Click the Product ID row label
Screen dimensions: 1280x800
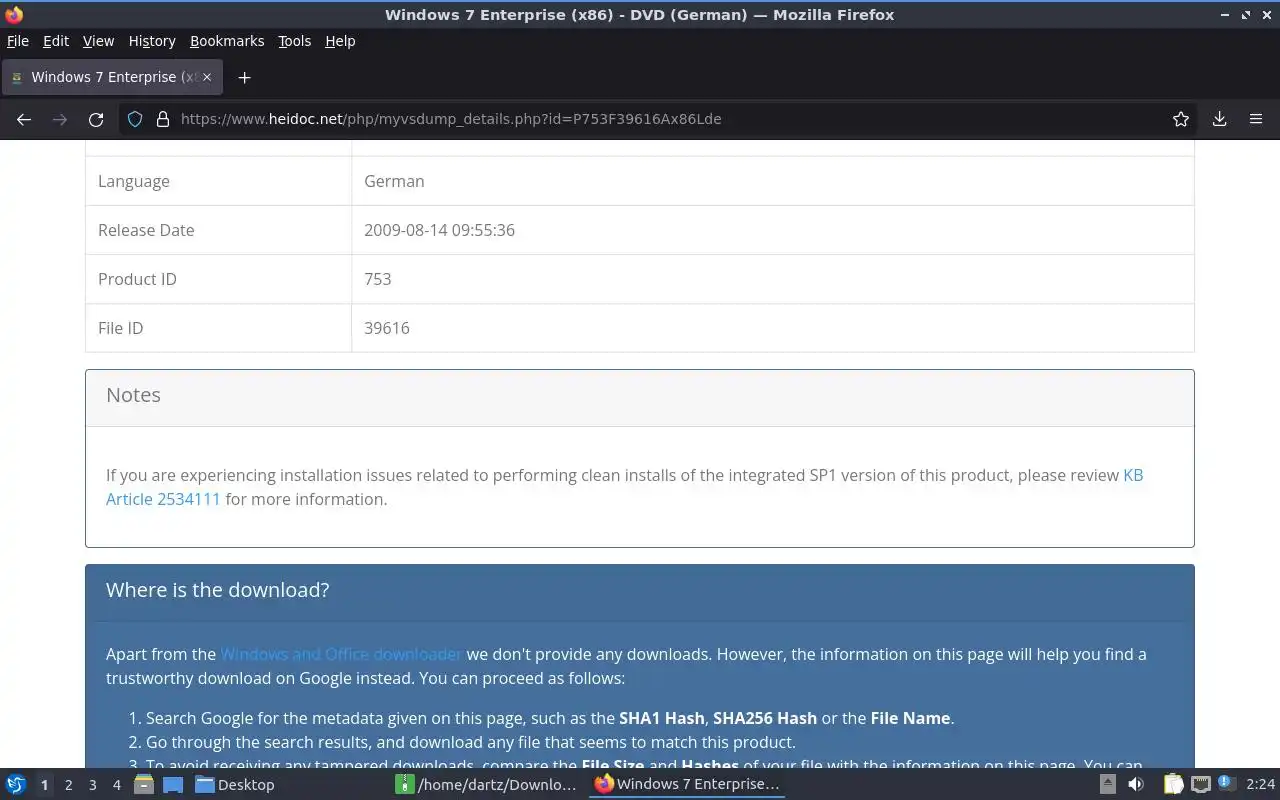tap(137, 279)
